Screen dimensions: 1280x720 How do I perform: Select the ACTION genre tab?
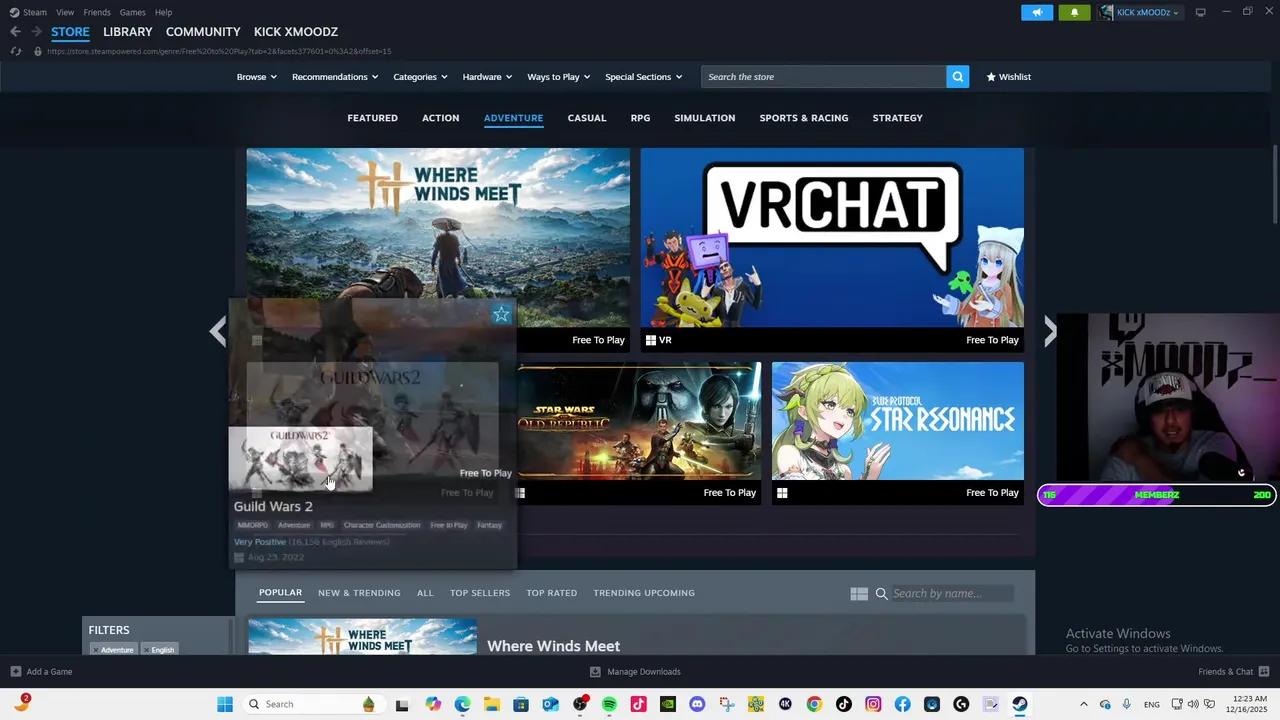click(440, 118)
